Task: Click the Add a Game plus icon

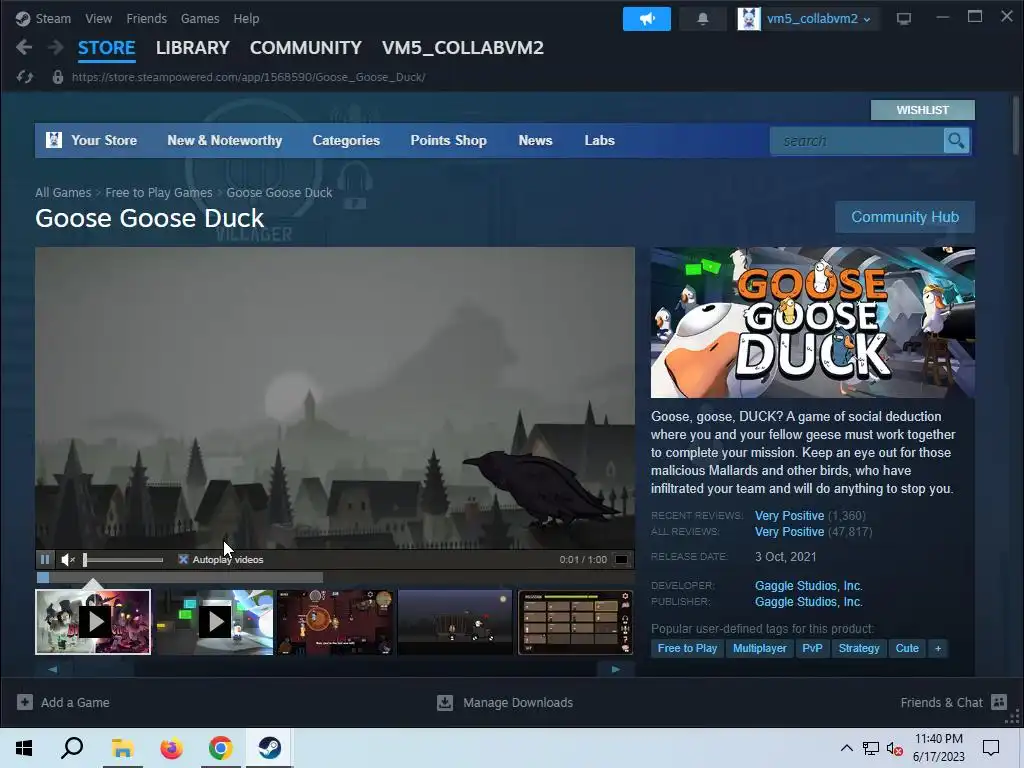Action: 25,702
